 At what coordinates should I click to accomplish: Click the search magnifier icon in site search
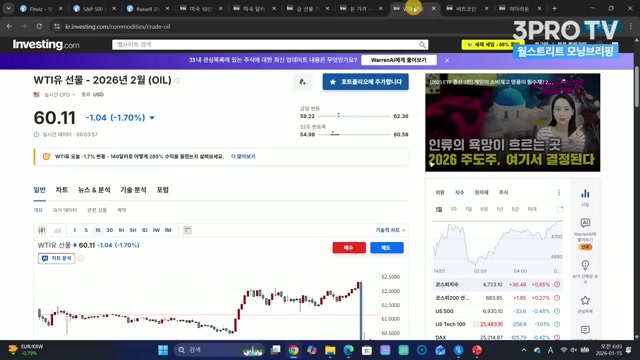coord(422,44)
